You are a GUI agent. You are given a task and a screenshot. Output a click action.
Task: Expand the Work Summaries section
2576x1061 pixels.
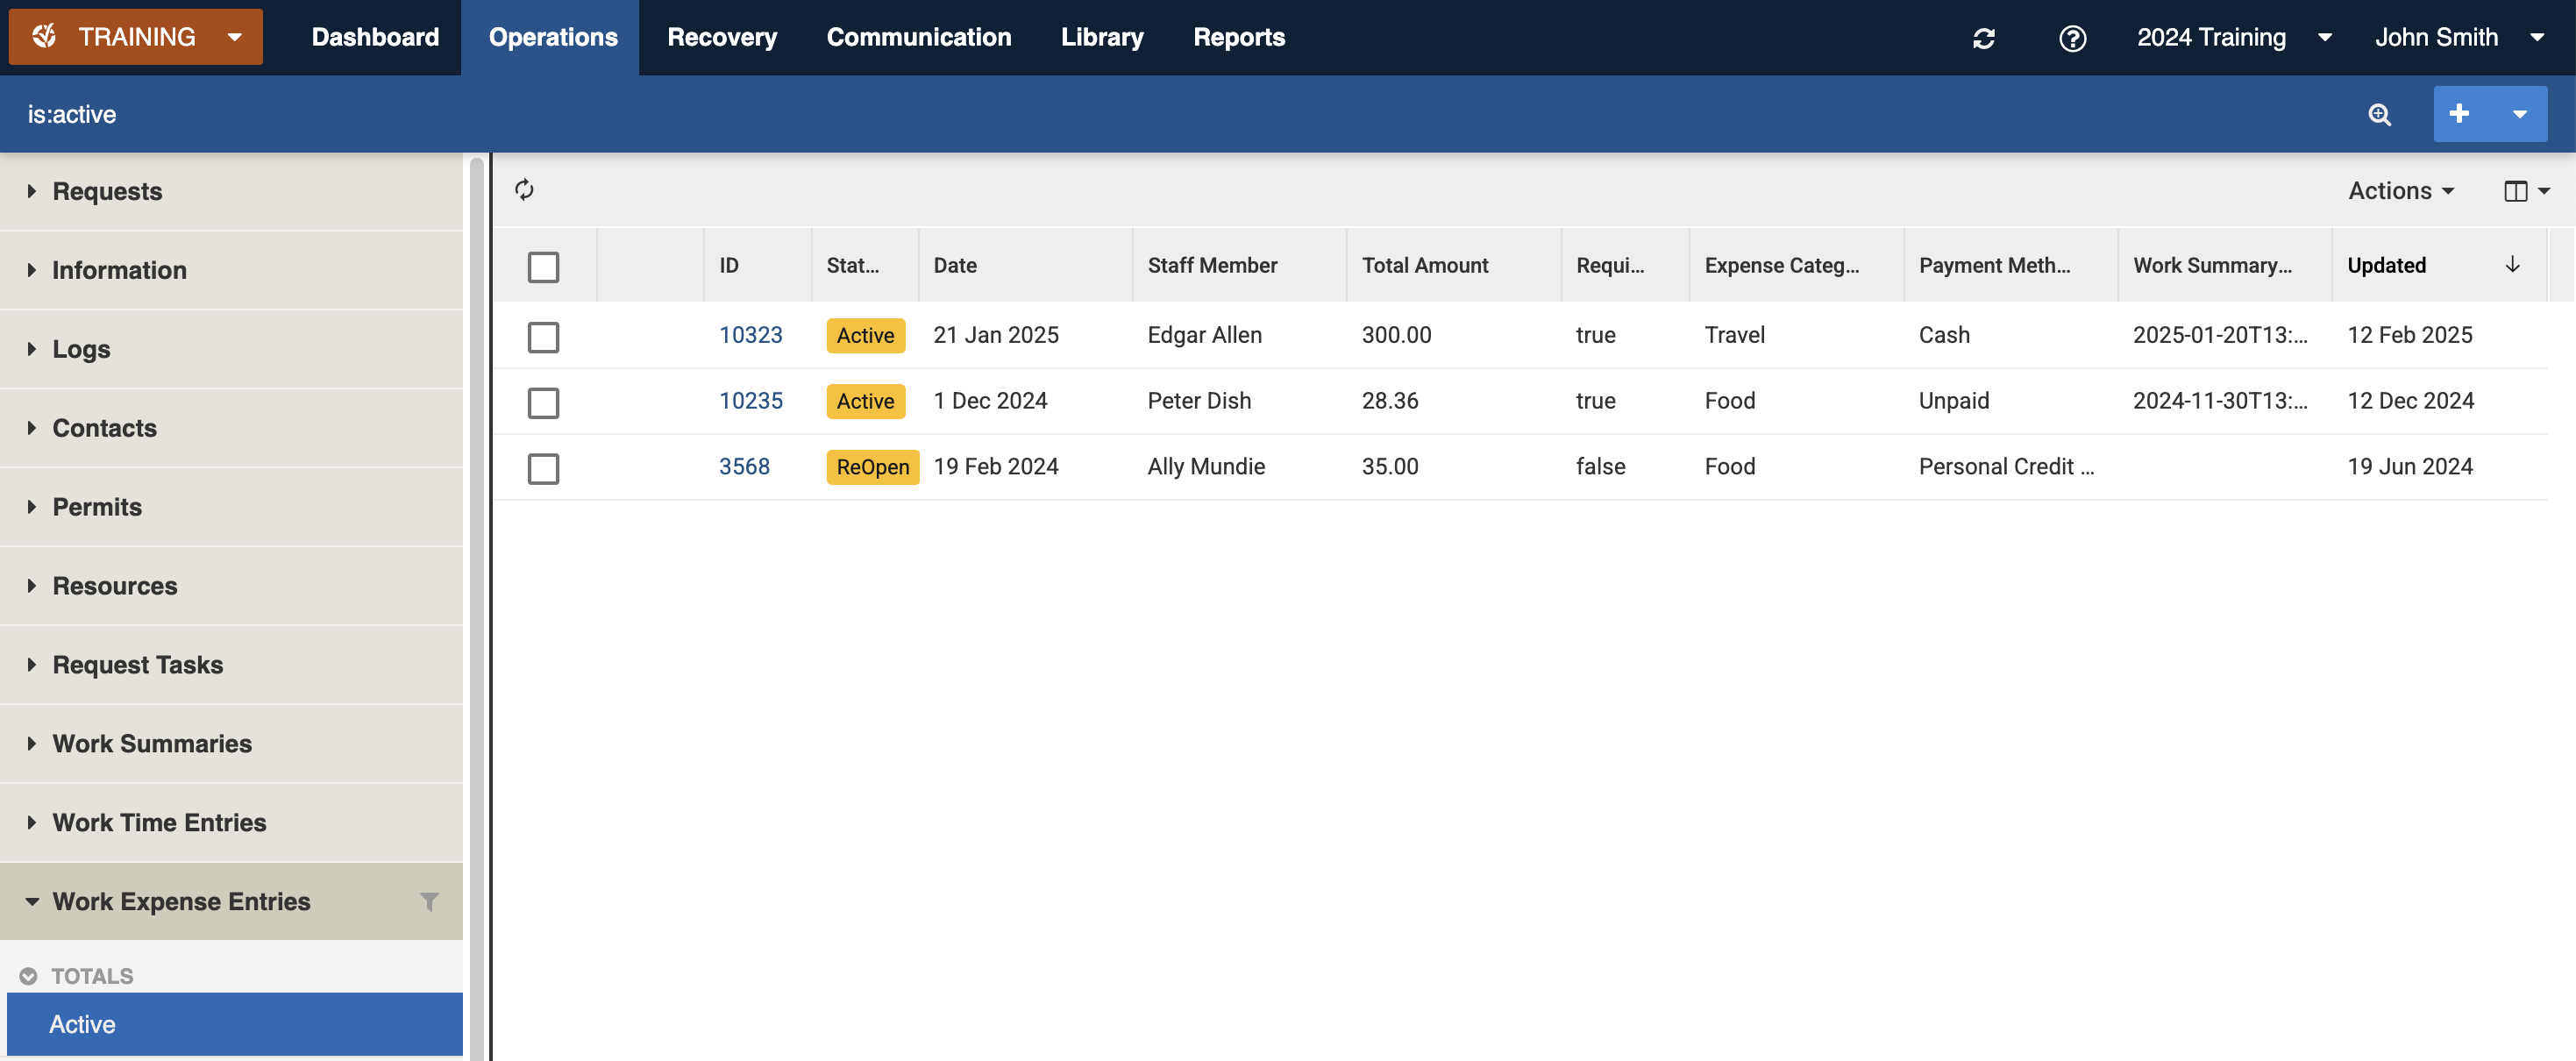coord(151,743)
